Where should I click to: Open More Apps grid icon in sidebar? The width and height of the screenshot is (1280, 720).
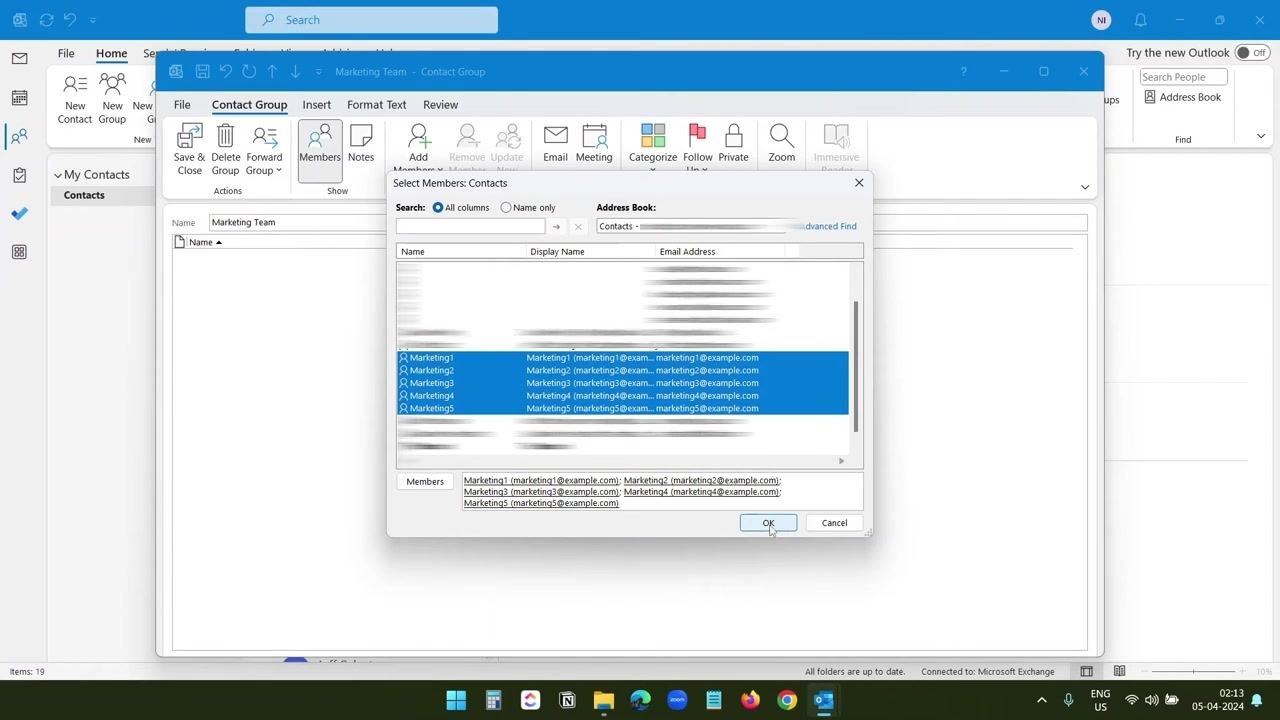(x=19, y=252)
